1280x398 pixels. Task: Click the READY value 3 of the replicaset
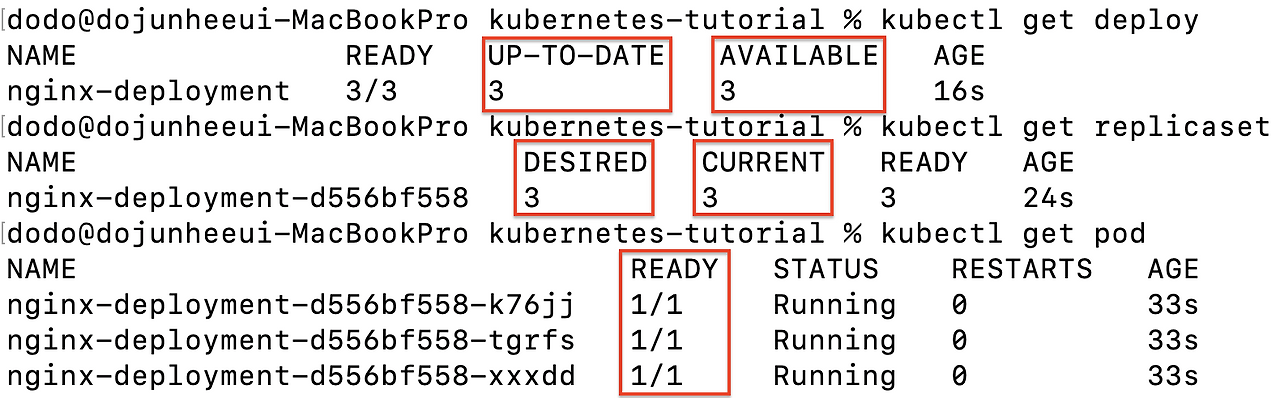tap(889, 198)
